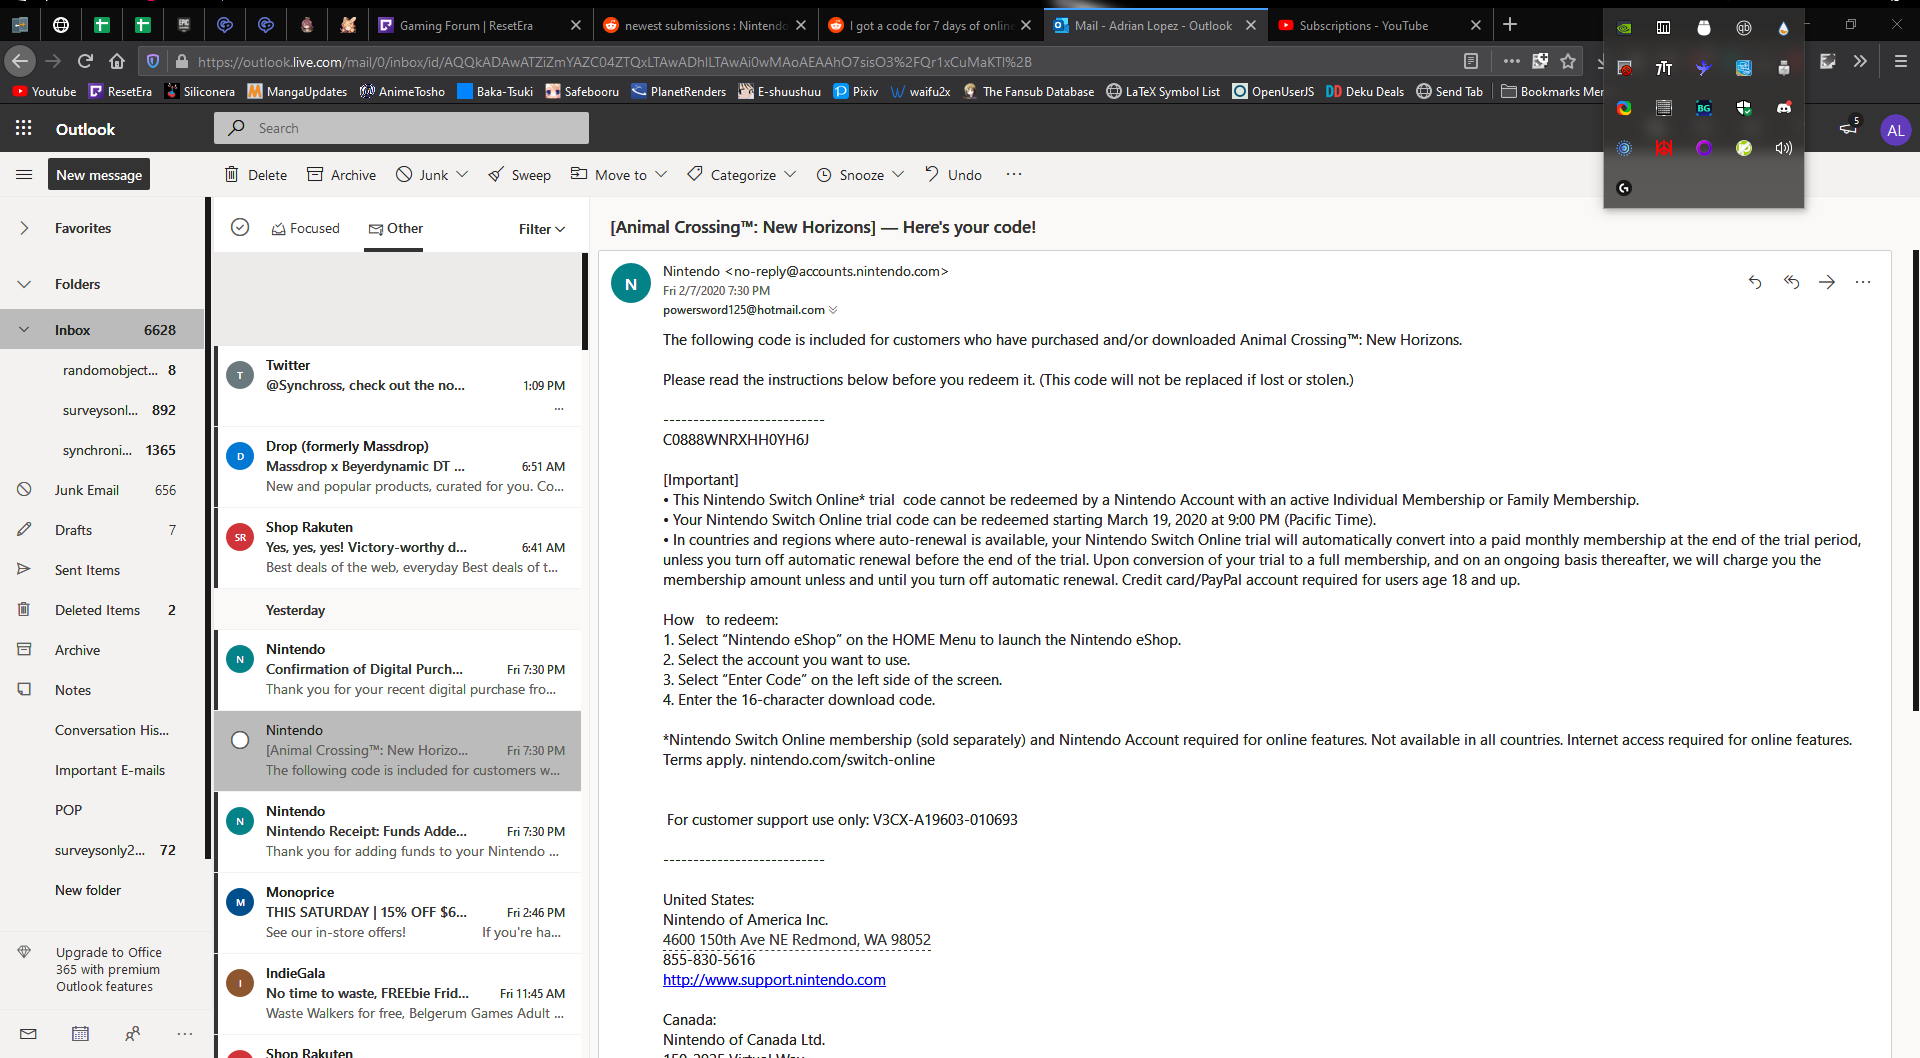Click the Delete trash icon in toolbar
The image size is (1920, 1058).
tap(232, 175)
